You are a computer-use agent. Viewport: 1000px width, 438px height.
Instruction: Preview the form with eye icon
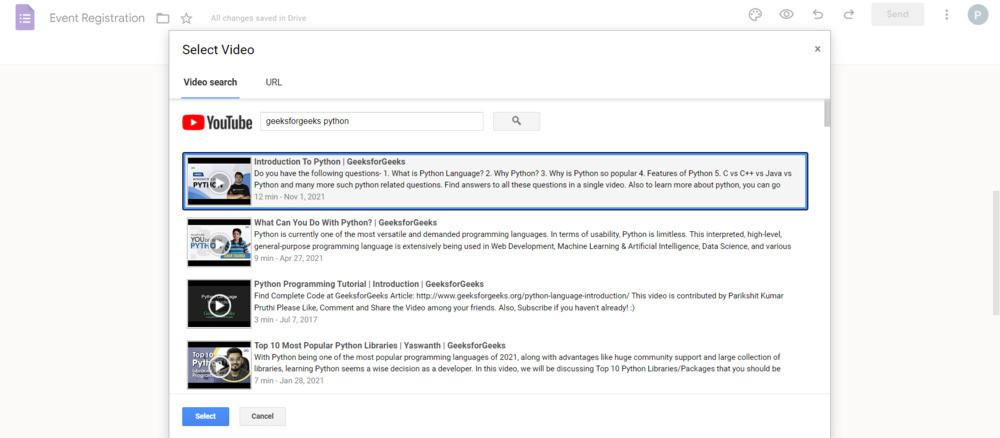[786, 15]
